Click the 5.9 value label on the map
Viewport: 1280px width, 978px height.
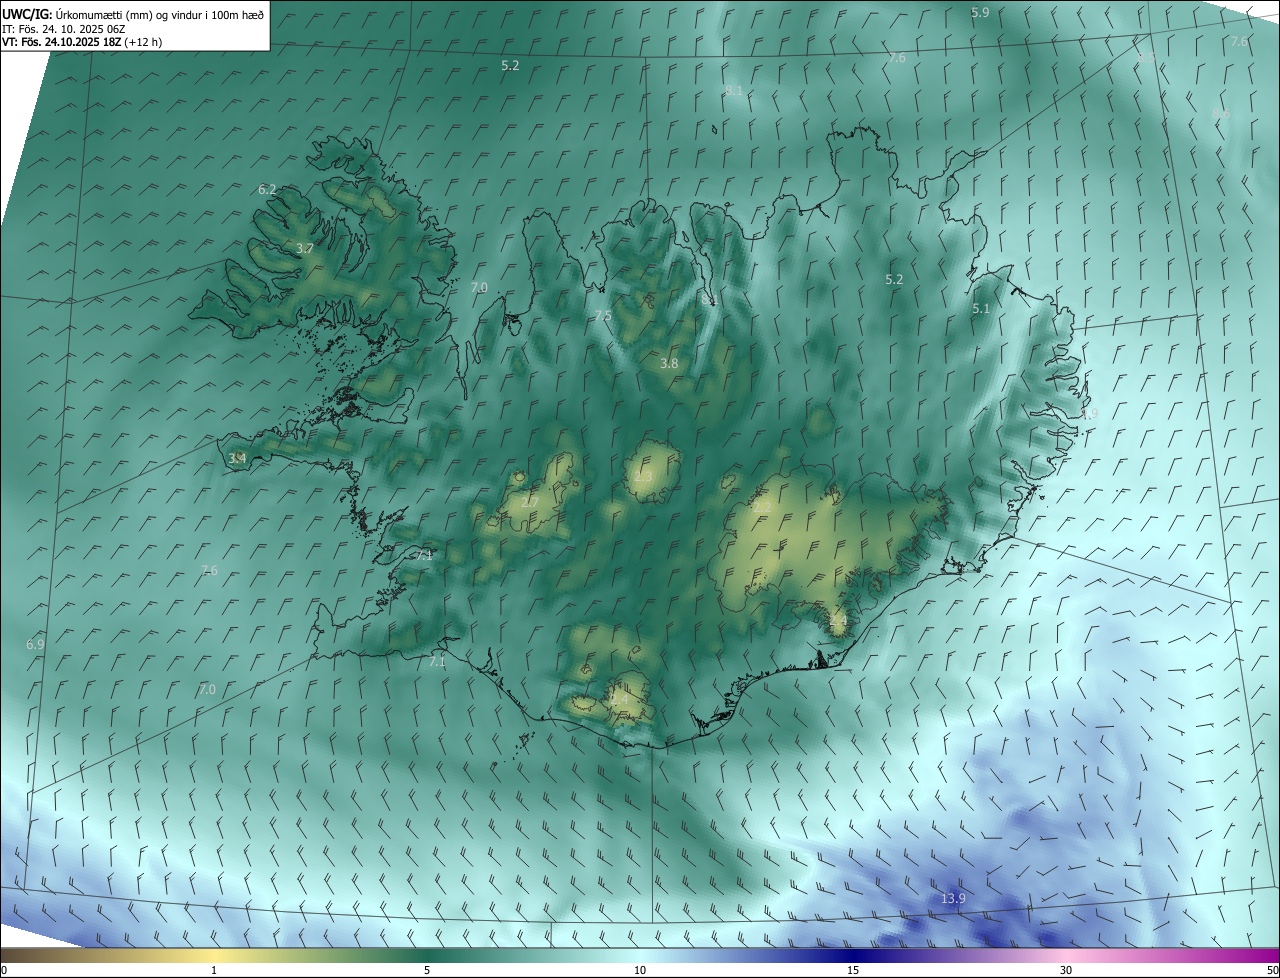(980, 12)
